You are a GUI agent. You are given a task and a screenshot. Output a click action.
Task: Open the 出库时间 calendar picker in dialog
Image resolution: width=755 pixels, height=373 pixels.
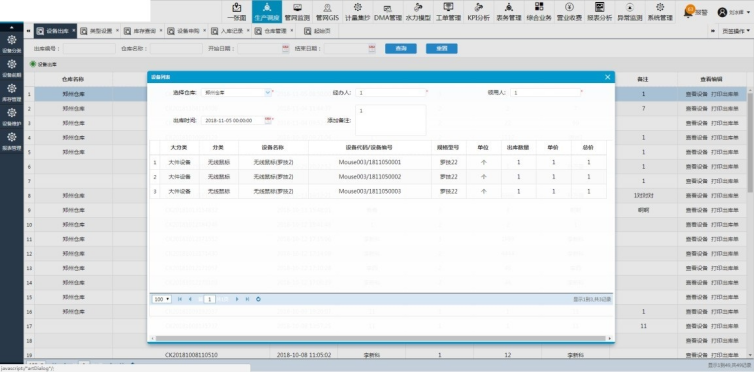coord(268,120)
